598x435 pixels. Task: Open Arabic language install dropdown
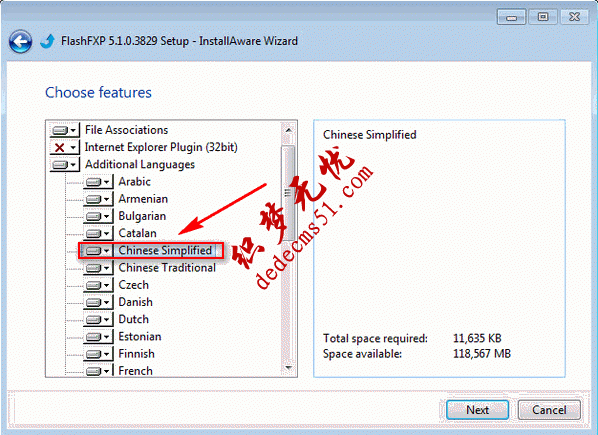[x=98, y=182]
